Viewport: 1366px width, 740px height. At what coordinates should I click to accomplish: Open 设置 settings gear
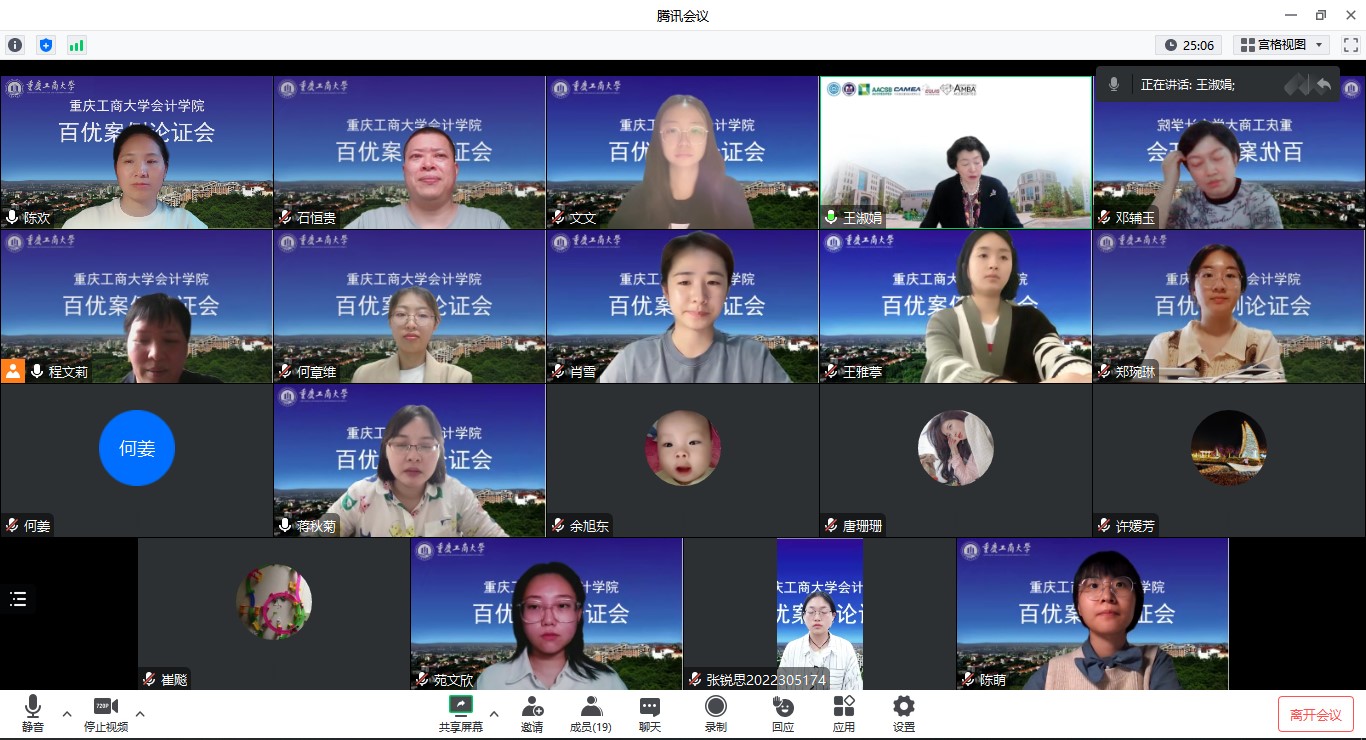point(904,714)
